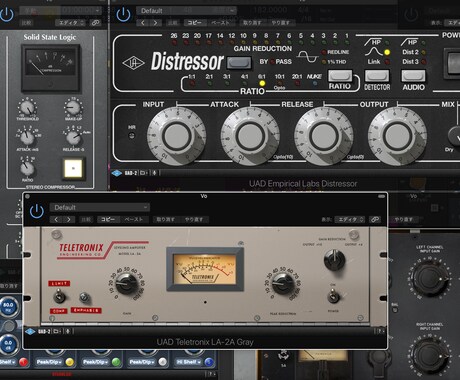Click the link icon in LA-2A plugin header
The image size is (460, 380).
coord(375,219)
